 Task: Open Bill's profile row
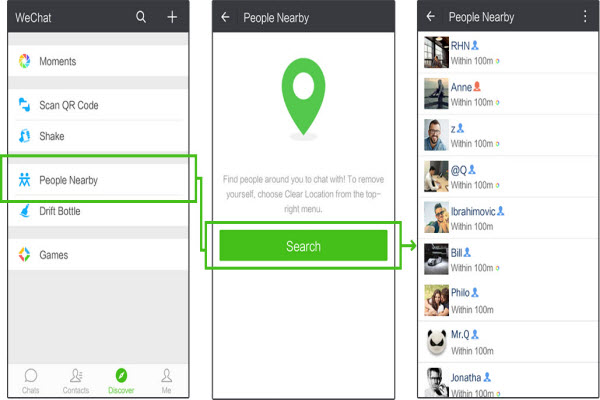(508, 259)
